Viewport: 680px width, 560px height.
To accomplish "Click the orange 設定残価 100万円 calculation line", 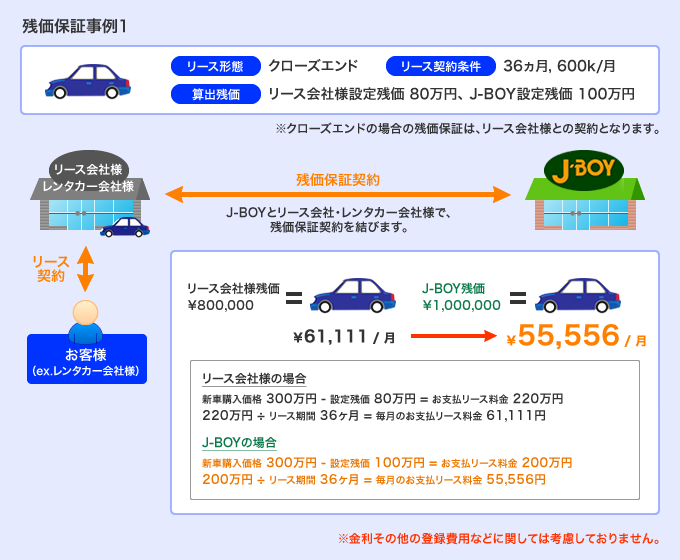I will coord(387,463).
